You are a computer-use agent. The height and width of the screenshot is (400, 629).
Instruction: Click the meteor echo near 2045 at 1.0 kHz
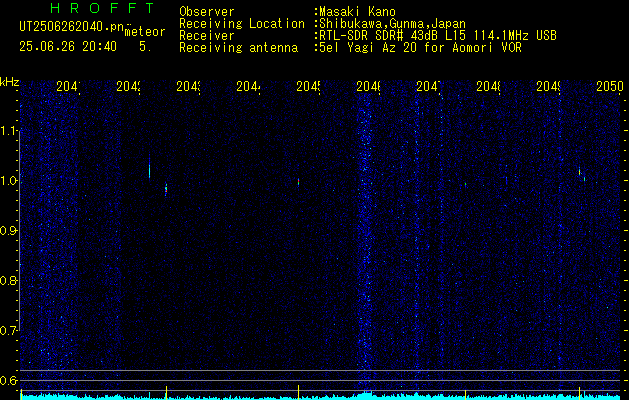[298, 182]
